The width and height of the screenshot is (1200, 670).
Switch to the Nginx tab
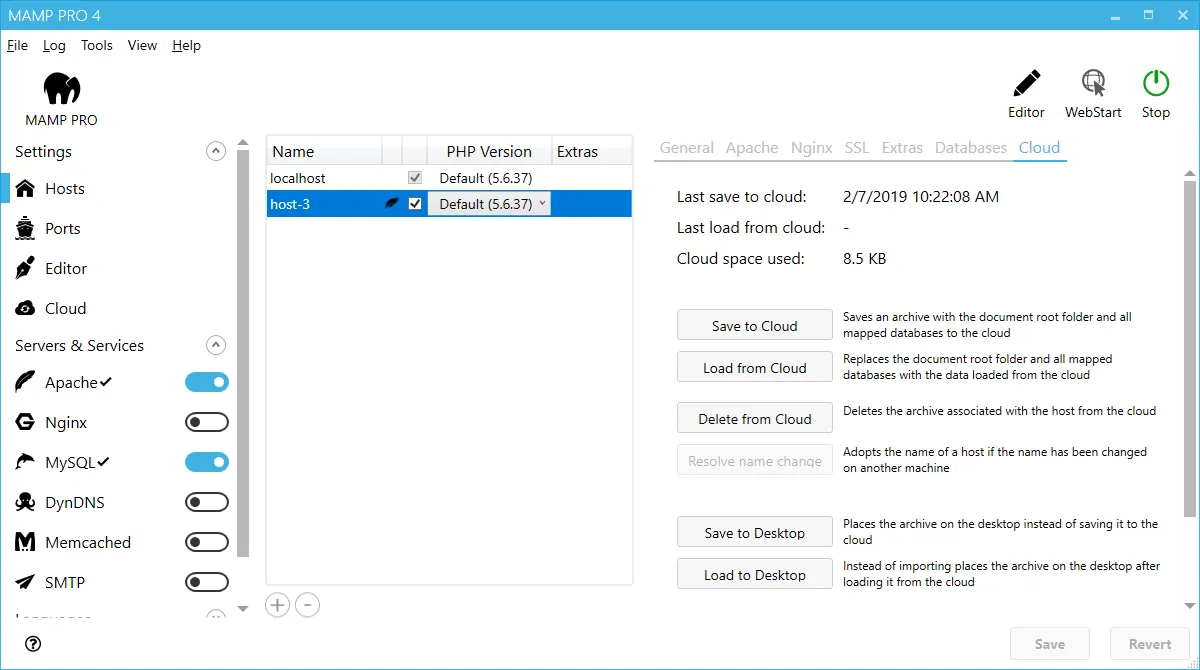[811, 147]
